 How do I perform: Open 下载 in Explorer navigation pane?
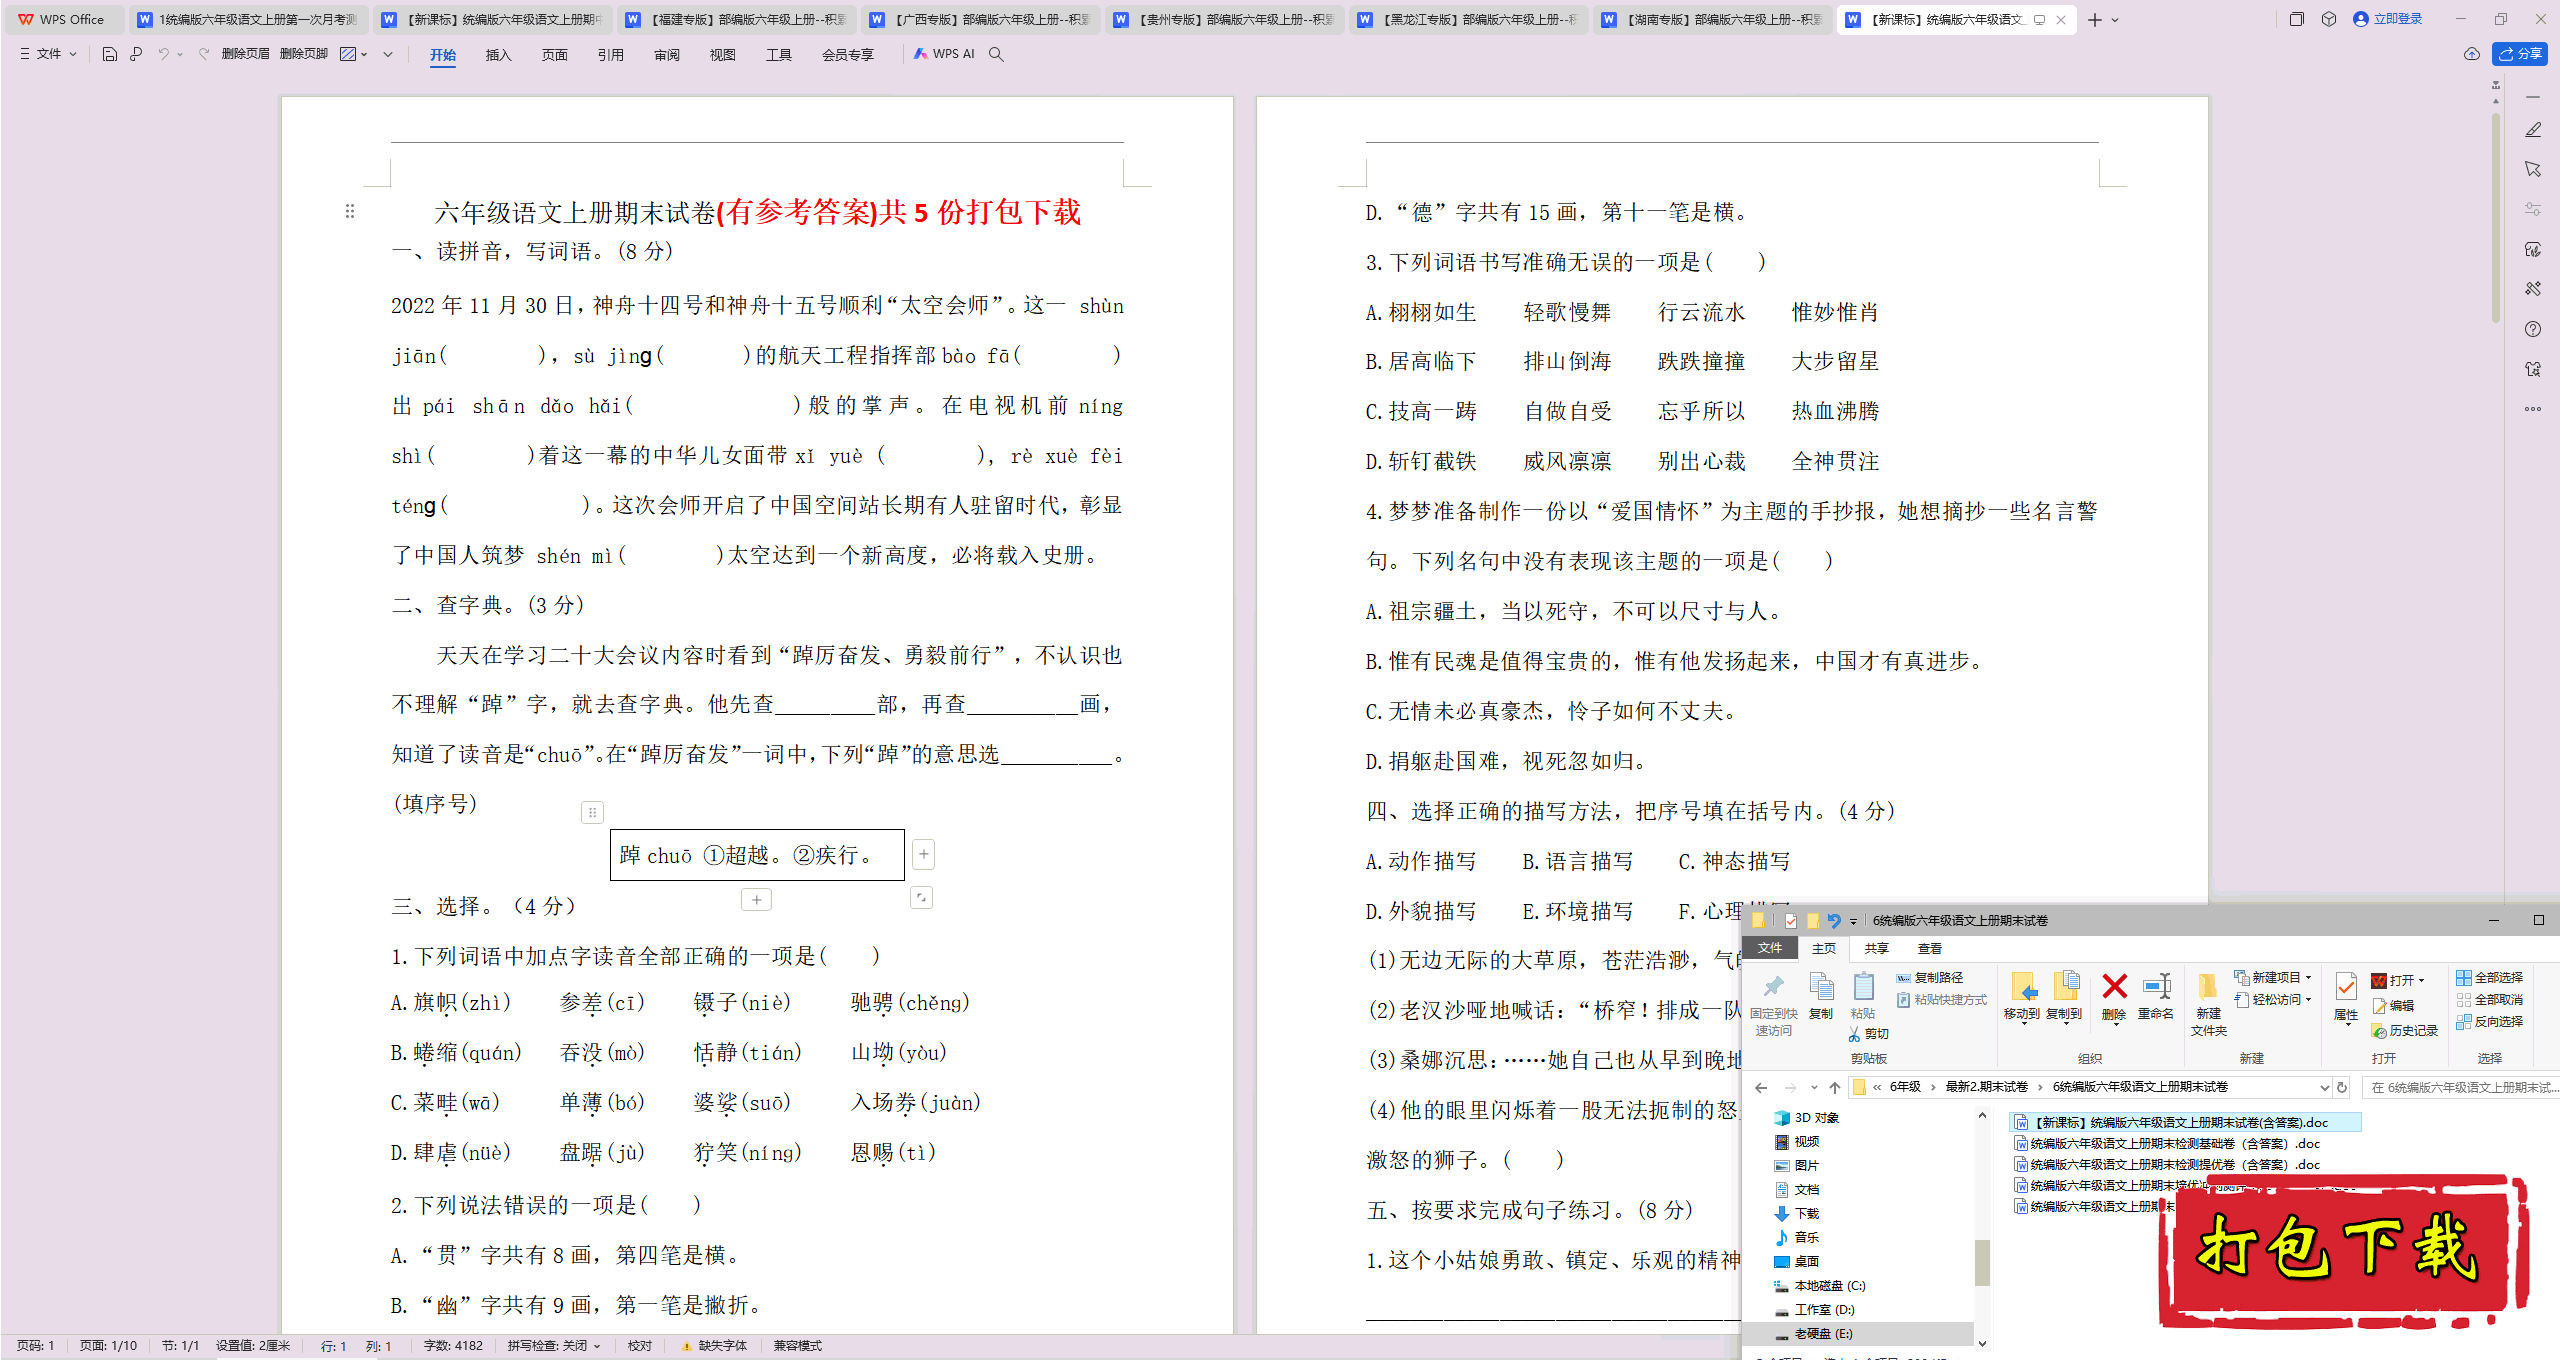1797,1213
